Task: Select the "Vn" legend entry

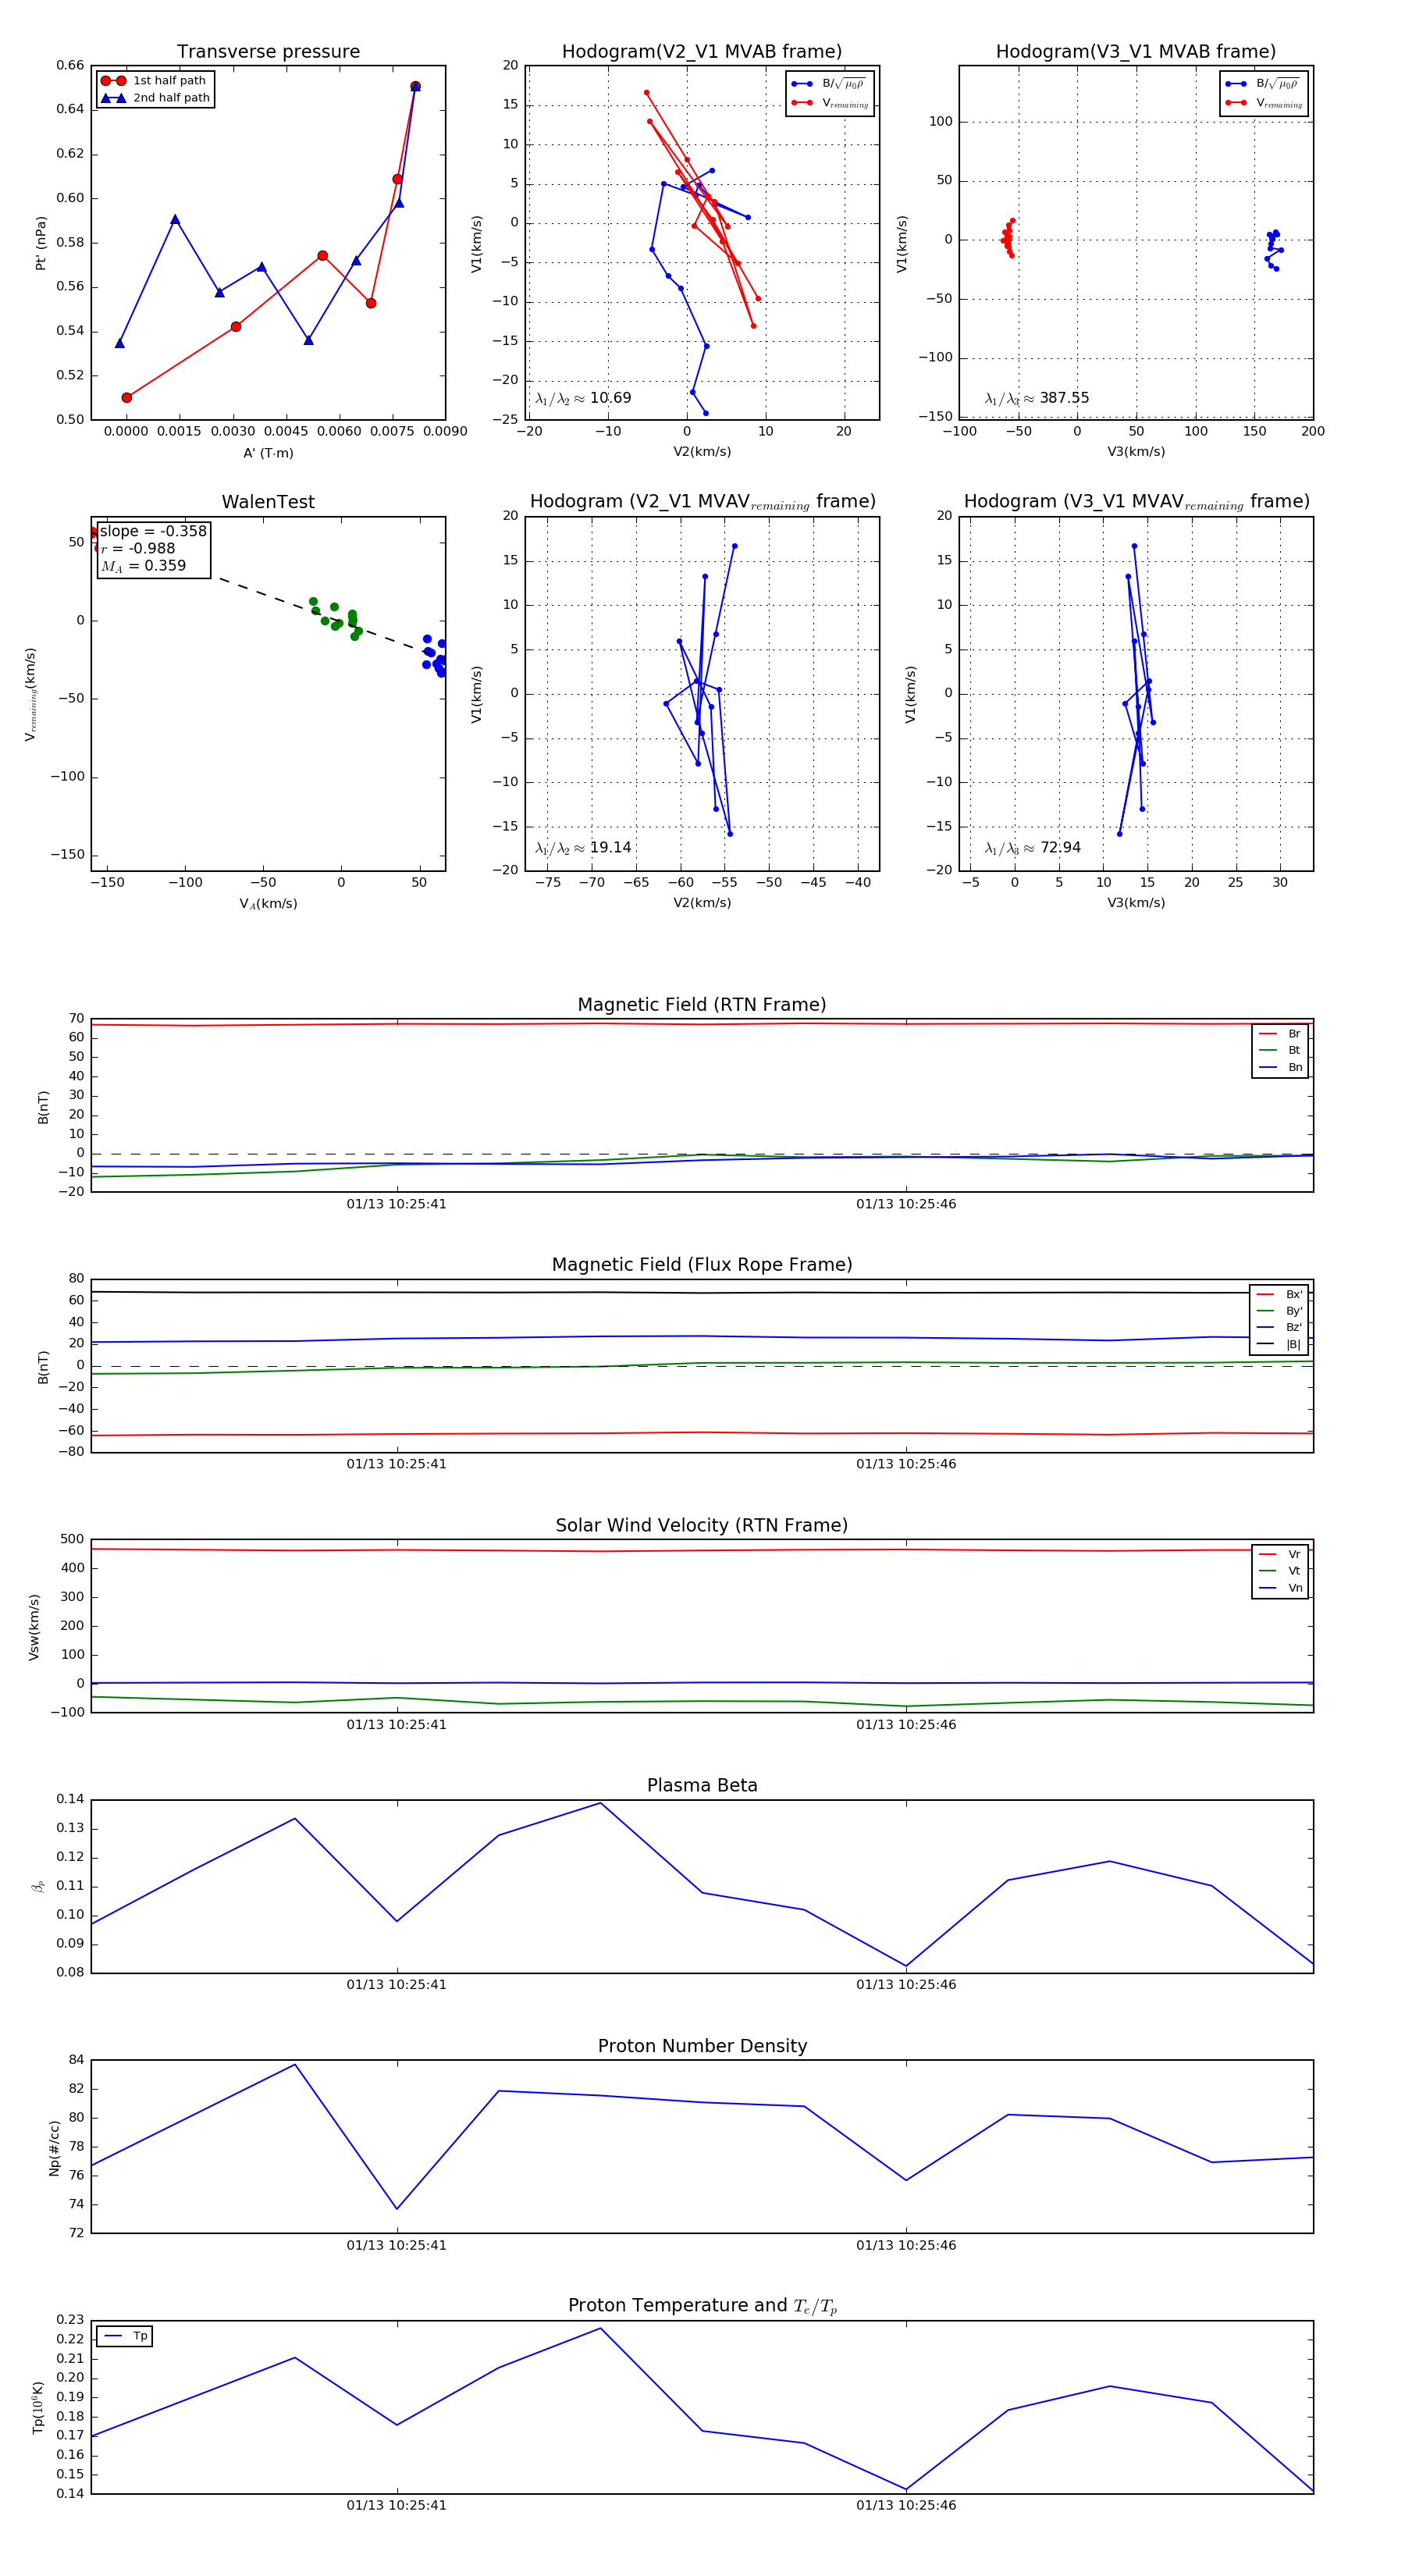Action: [1281, 1588]
